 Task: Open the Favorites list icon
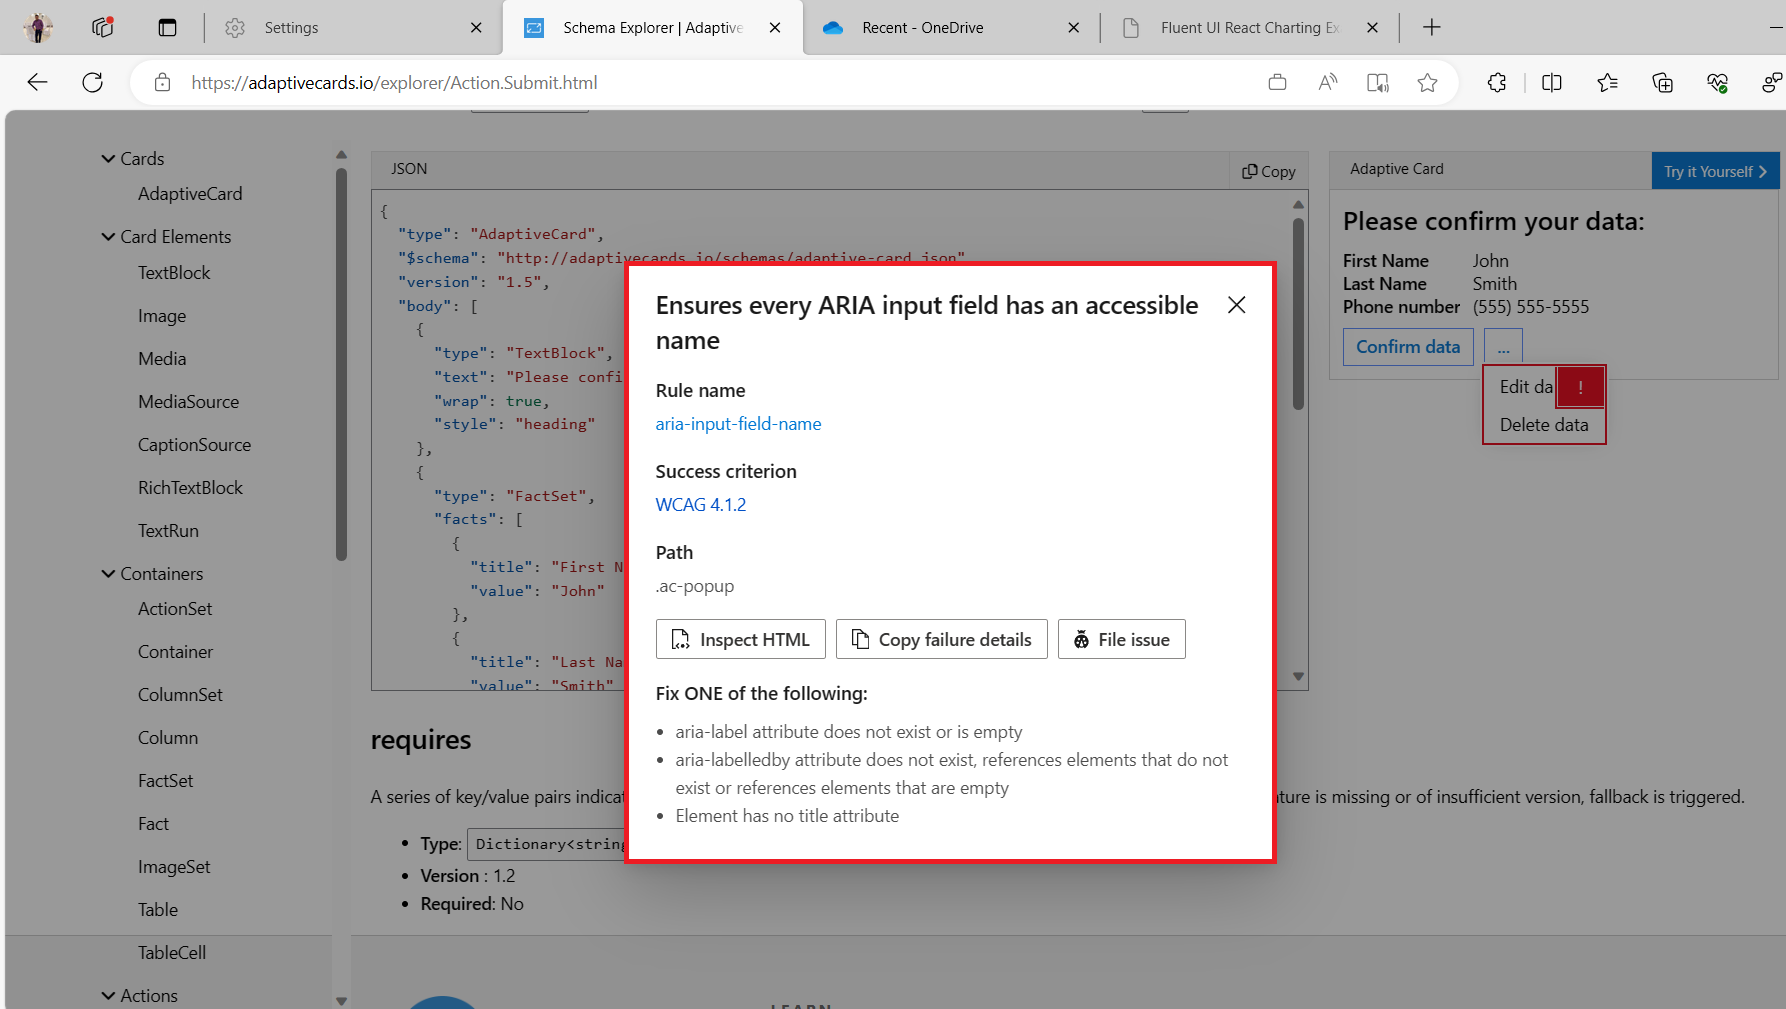click(1607, 82)
